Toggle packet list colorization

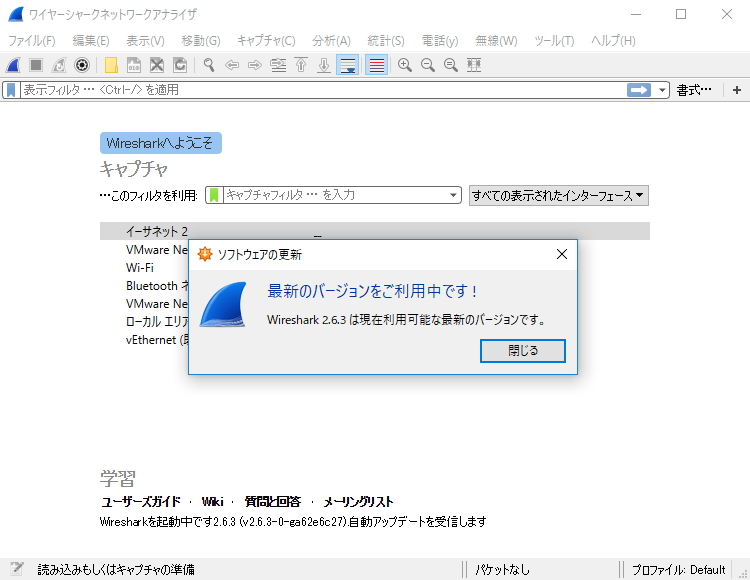(x=376, y=65)
